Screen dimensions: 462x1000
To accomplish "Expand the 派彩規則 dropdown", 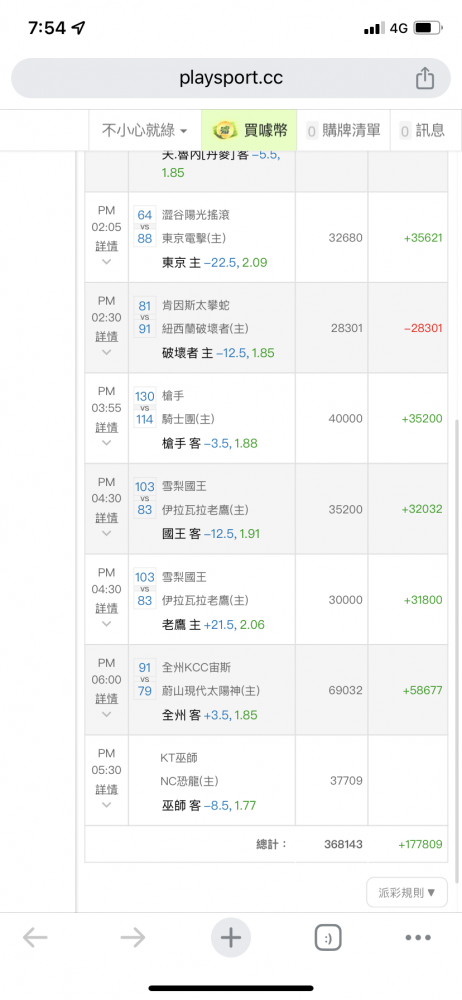I will point(406,892).
